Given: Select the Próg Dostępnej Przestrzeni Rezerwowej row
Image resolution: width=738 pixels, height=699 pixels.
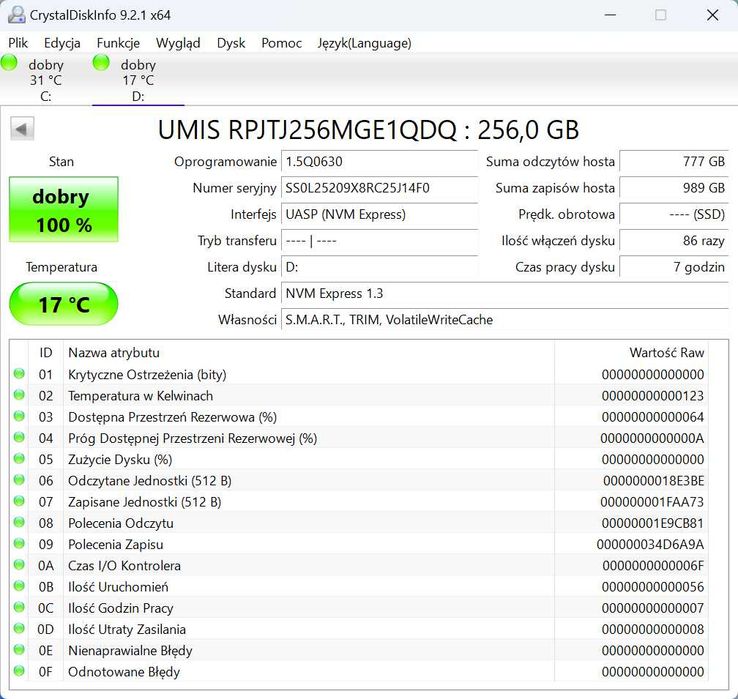Looking at the screenshot, I should (x=360, y=438).
